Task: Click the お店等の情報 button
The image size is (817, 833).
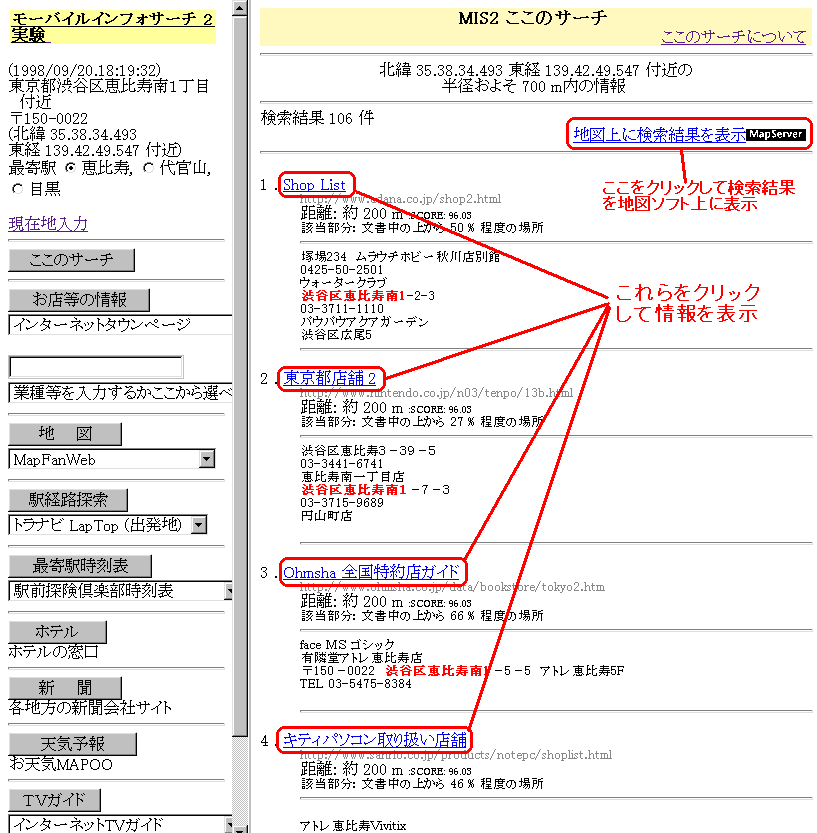Action: pyautogui.click(x=79, y=300)
